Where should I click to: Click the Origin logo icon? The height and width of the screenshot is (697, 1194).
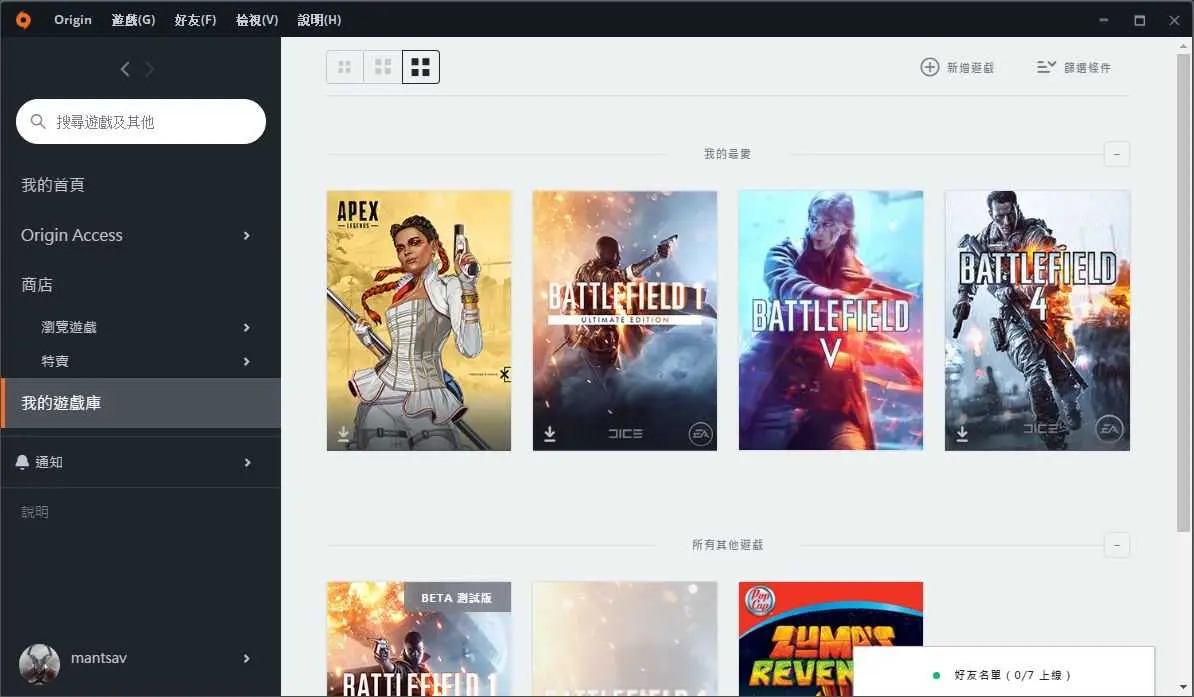(24, 20)
